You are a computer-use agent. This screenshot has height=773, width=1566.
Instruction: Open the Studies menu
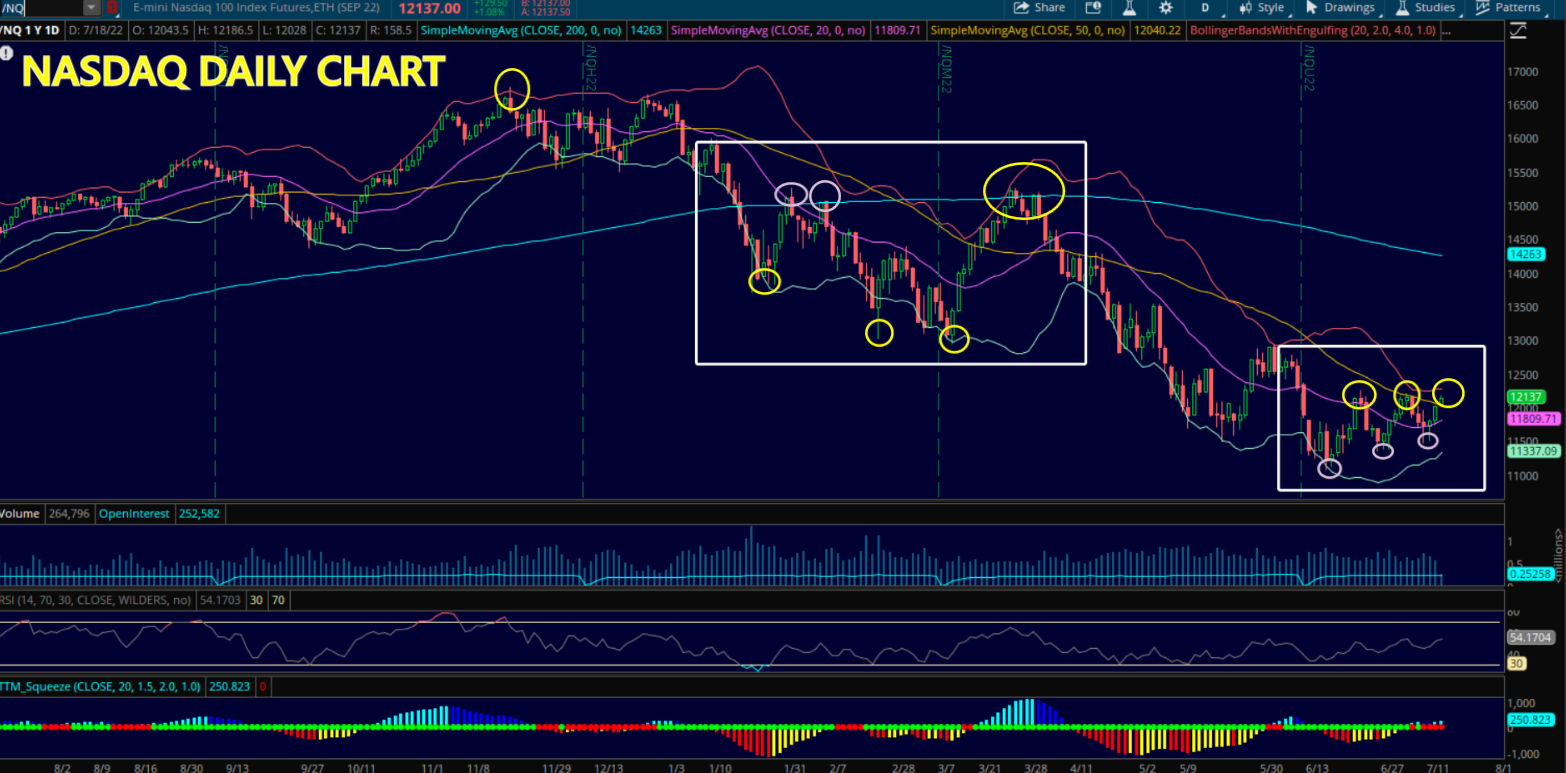coord(1425,7)
